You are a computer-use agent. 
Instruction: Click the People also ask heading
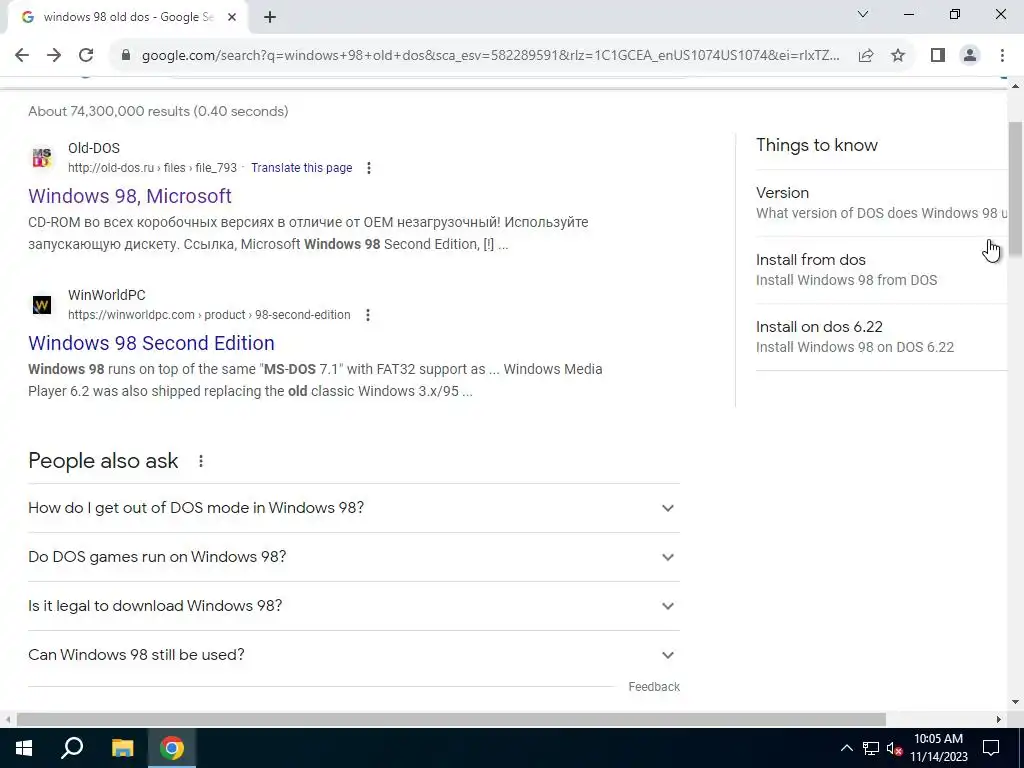point(103,461)
